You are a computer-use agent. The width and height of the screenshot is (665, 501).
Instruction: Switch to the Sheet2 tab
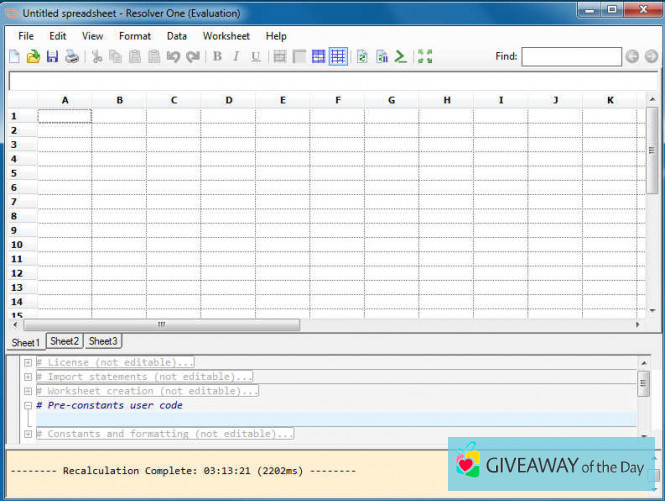pyautogui.click(x=65, y=342)
